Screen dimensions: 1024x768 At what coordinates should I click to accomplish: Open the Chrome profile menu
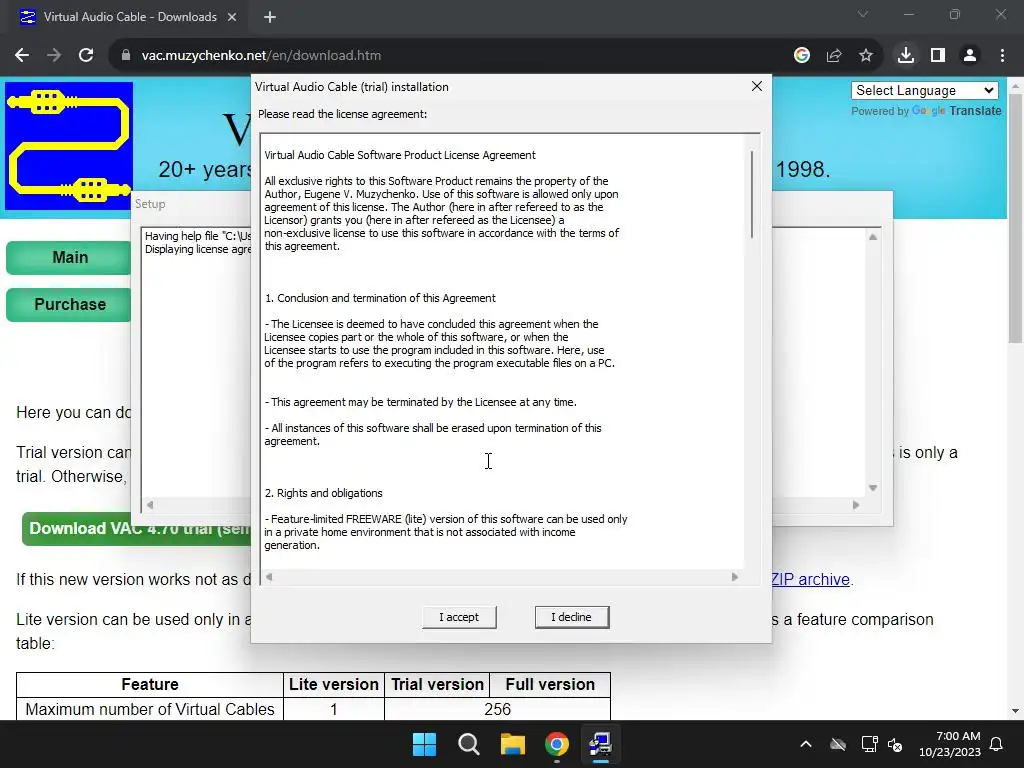(x=970, y=56)
